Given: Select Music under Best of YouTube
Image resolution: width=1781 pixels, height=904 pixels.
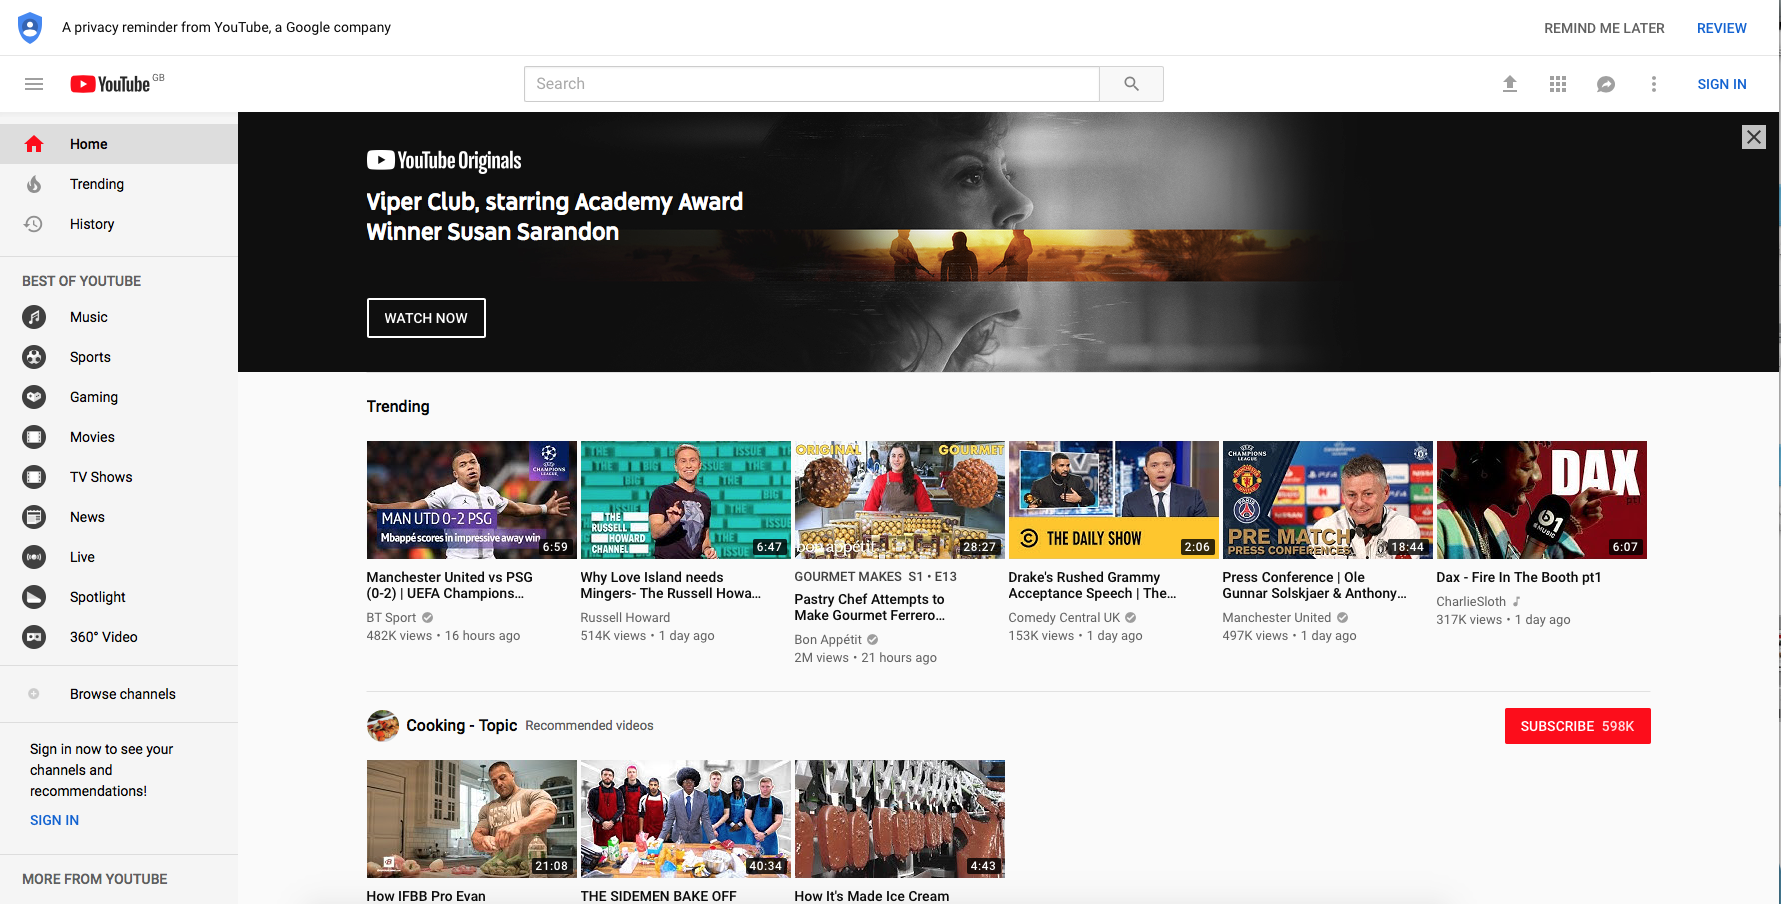Looking at the screenshot, I should click(x=89, y=317).
